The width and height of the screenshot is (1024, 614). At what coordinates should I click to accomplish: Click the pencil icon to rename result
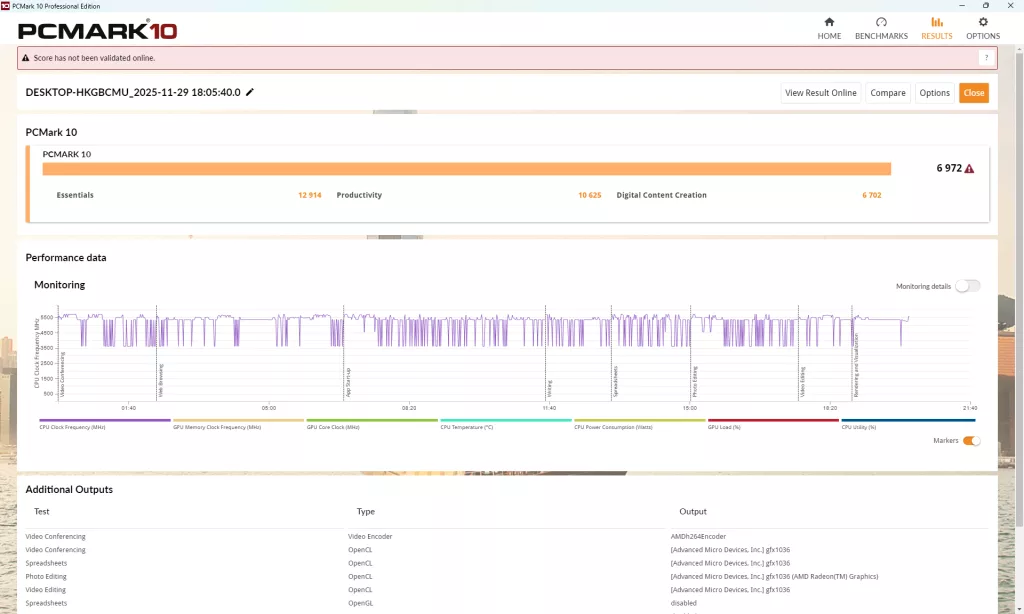click(x=250, y=92)
